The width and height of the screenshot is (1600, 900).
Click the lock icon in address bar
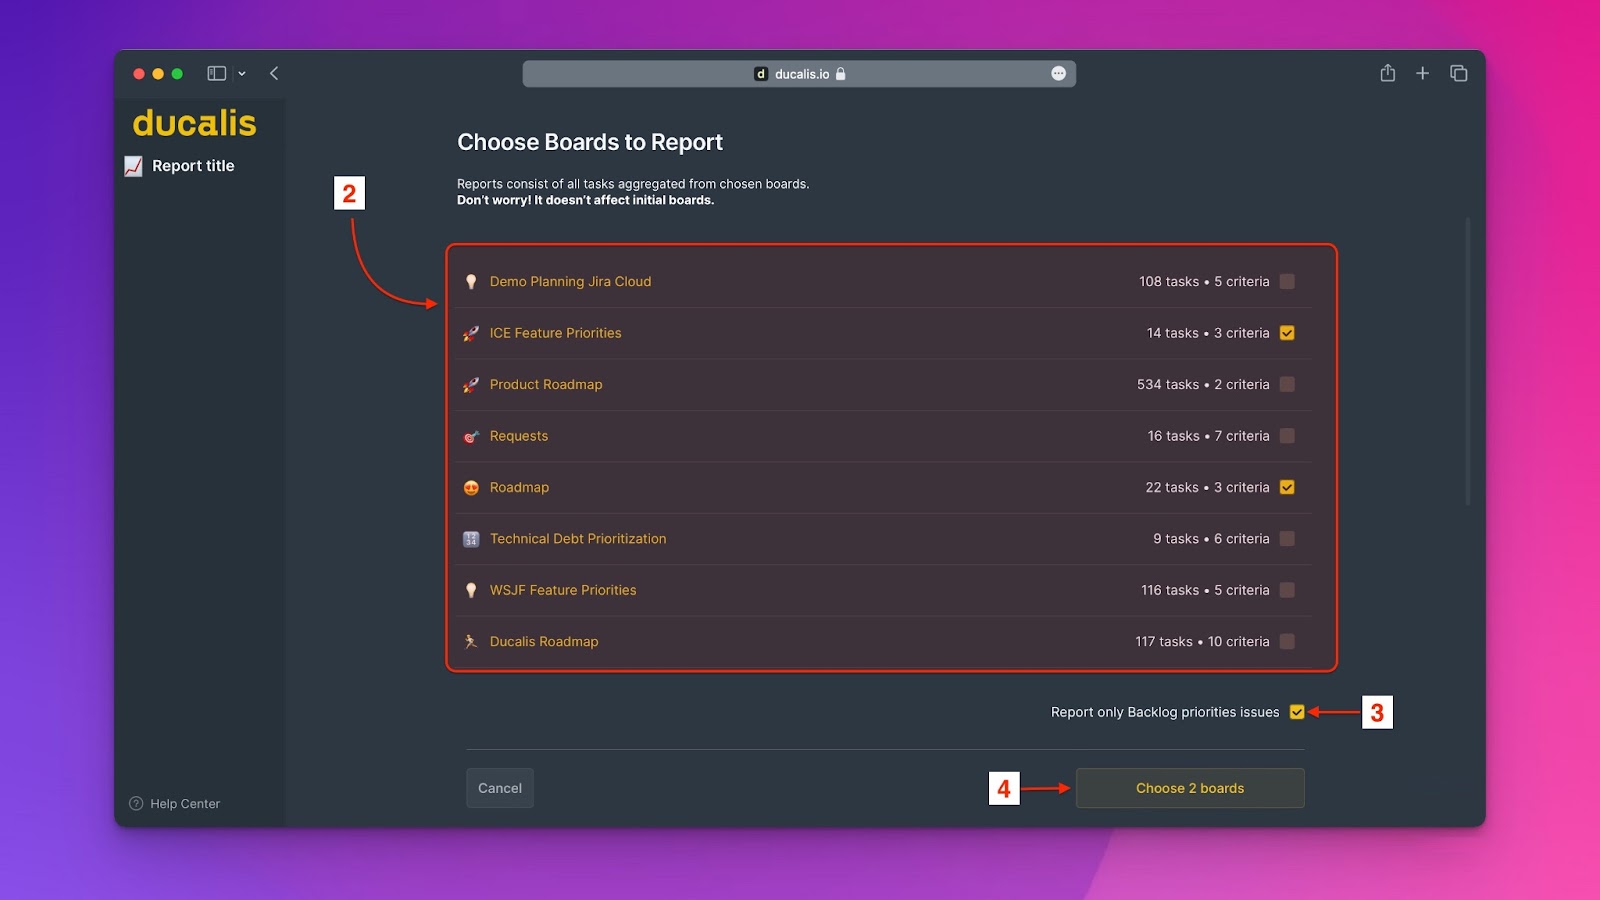pyautogui.click(x=840, y=74)
